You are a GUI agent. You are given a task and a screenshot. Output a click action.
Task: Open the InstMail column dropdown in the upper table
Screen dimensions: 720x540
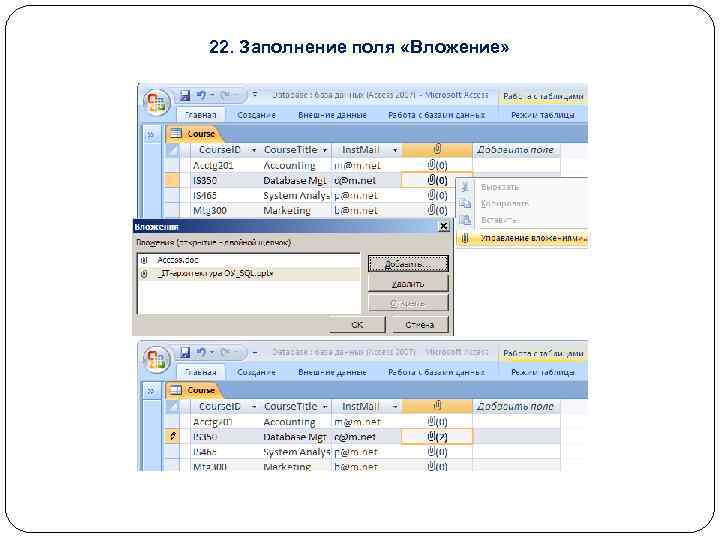395,150
